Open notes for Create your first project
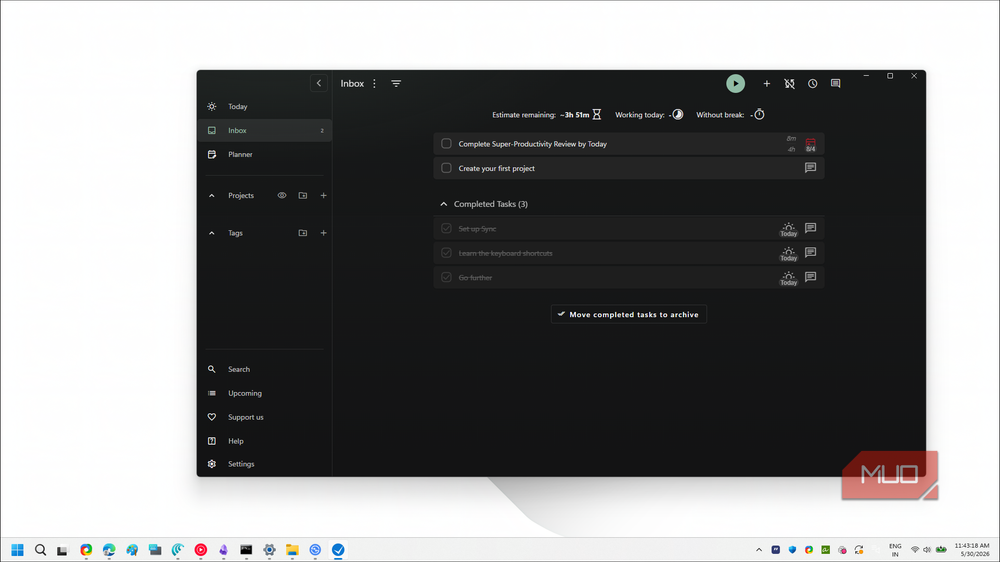The height and width of the screenshot is (562, 1000). [811, 168]
